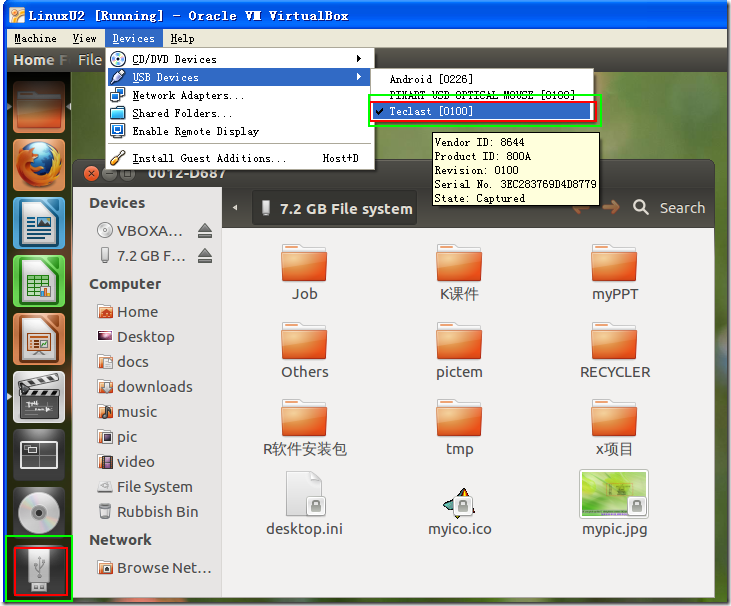731x606 pixels.
Task: Expand the USB Devices submenu
Action: click(x=241, y=77)
